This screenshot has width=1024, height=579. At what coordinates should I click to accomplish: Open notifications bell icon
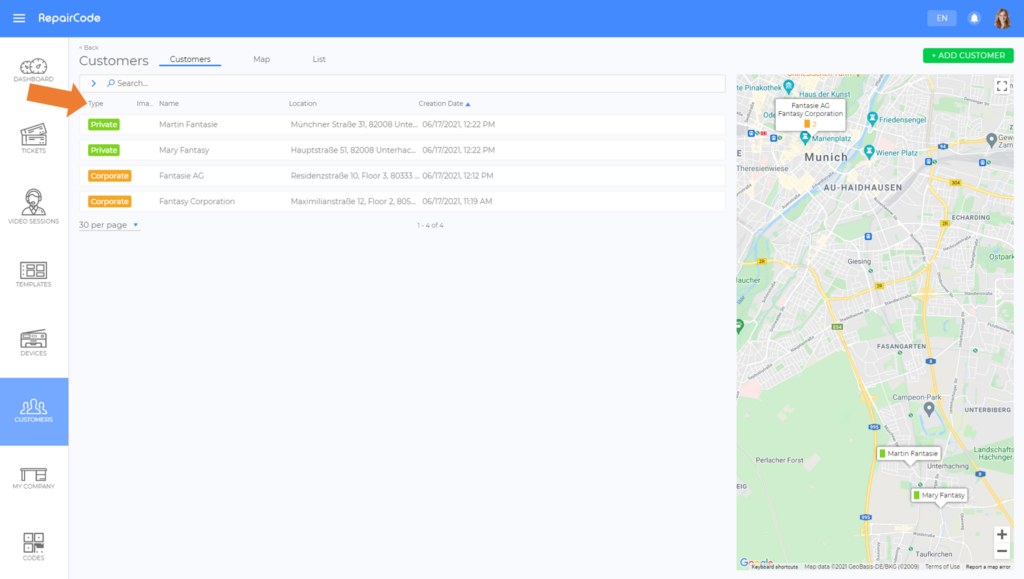974,18
